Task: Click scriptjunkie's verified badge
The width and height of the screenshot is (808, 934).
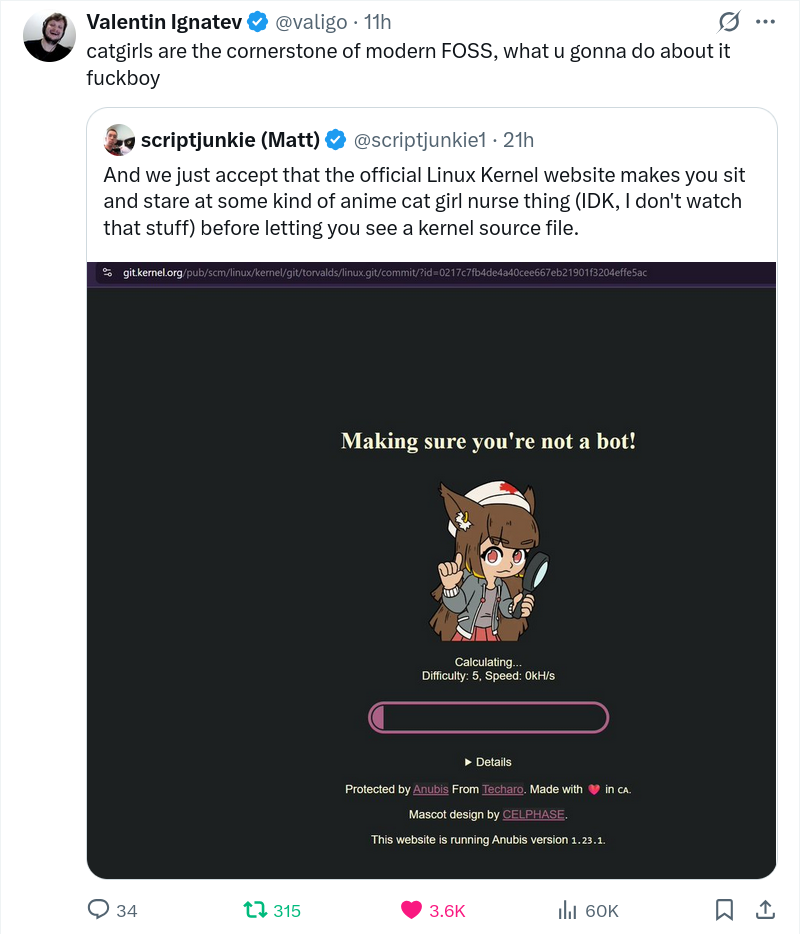Action: tap(337, 140)
